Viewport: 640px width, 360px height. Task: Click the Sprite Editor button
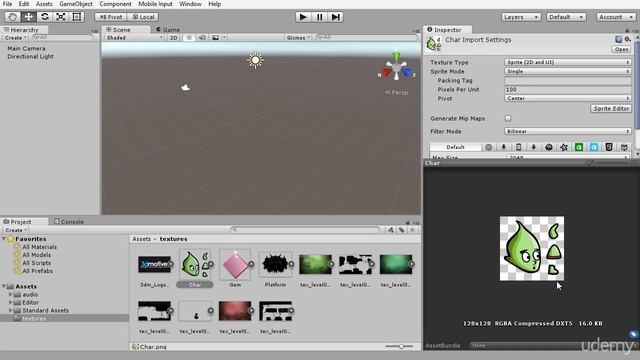pyautogui.click(x=611, y=109)
